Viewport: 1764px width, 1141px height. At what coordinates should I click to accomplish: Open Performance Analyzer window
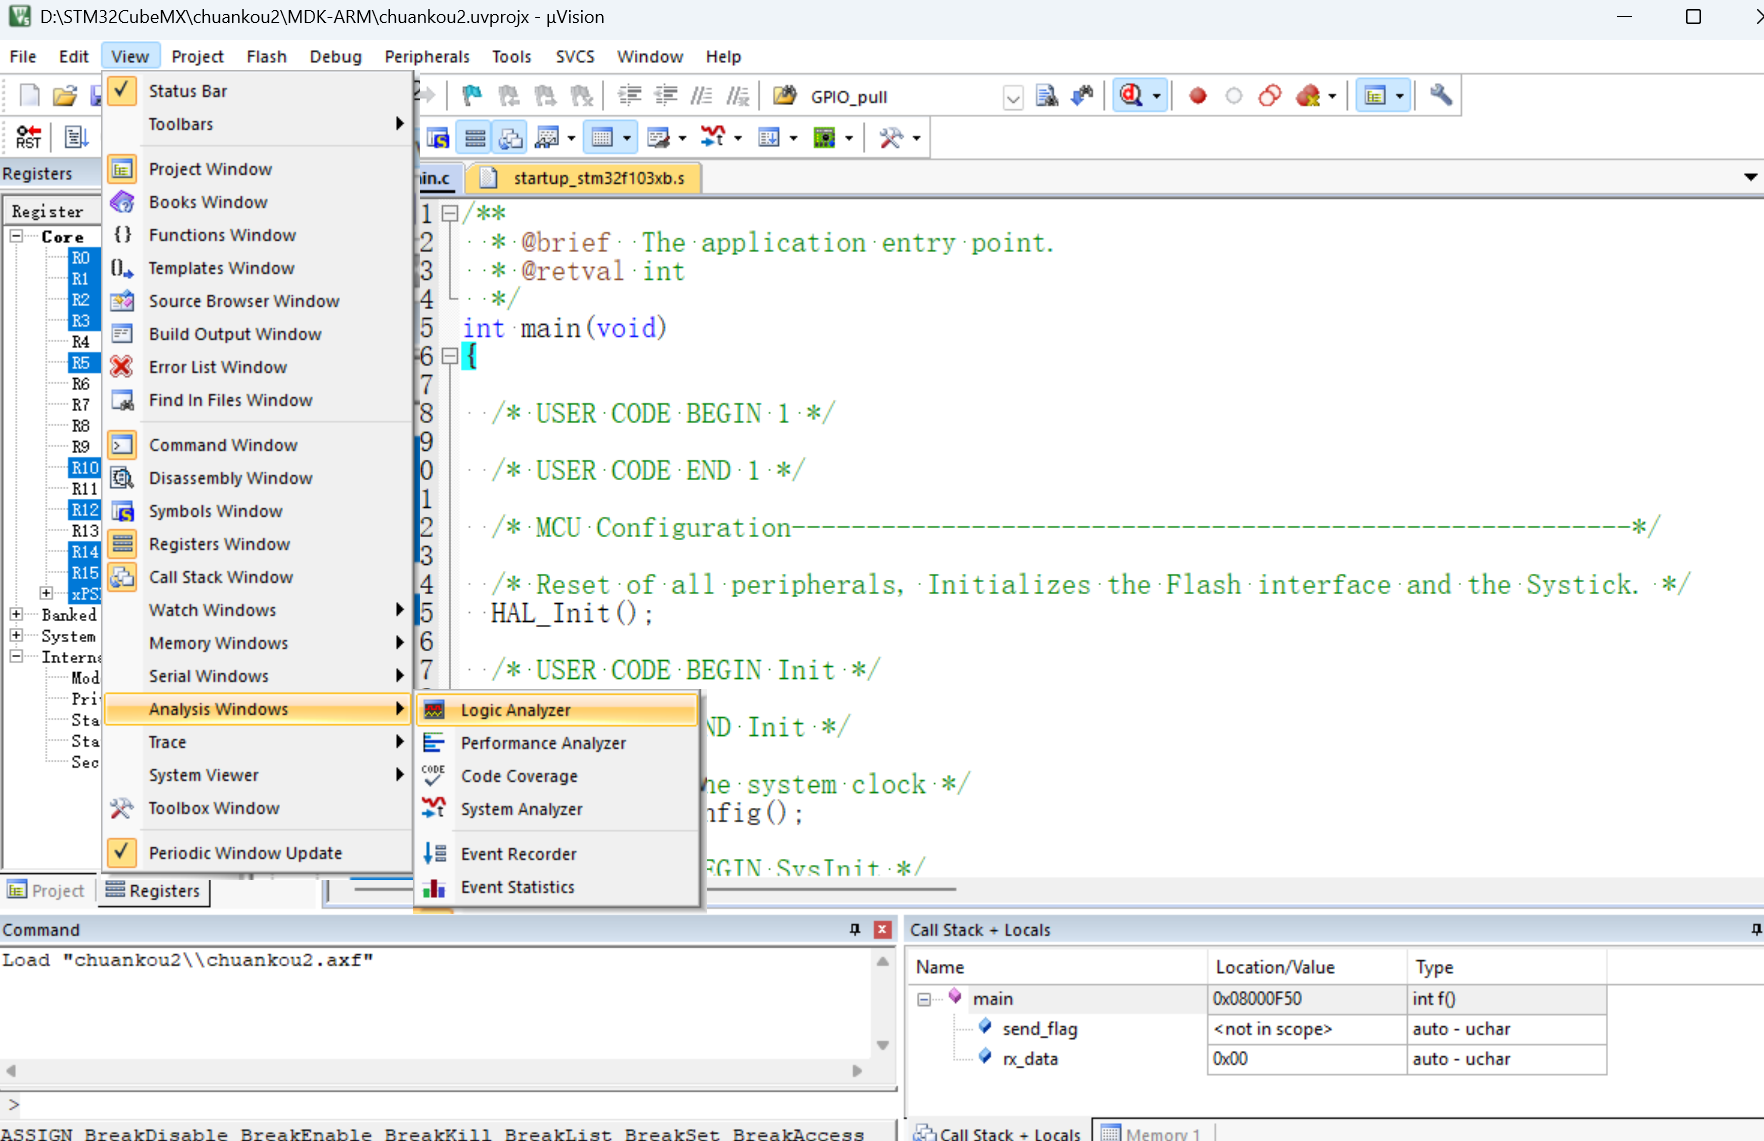click(x=556, y=743)
